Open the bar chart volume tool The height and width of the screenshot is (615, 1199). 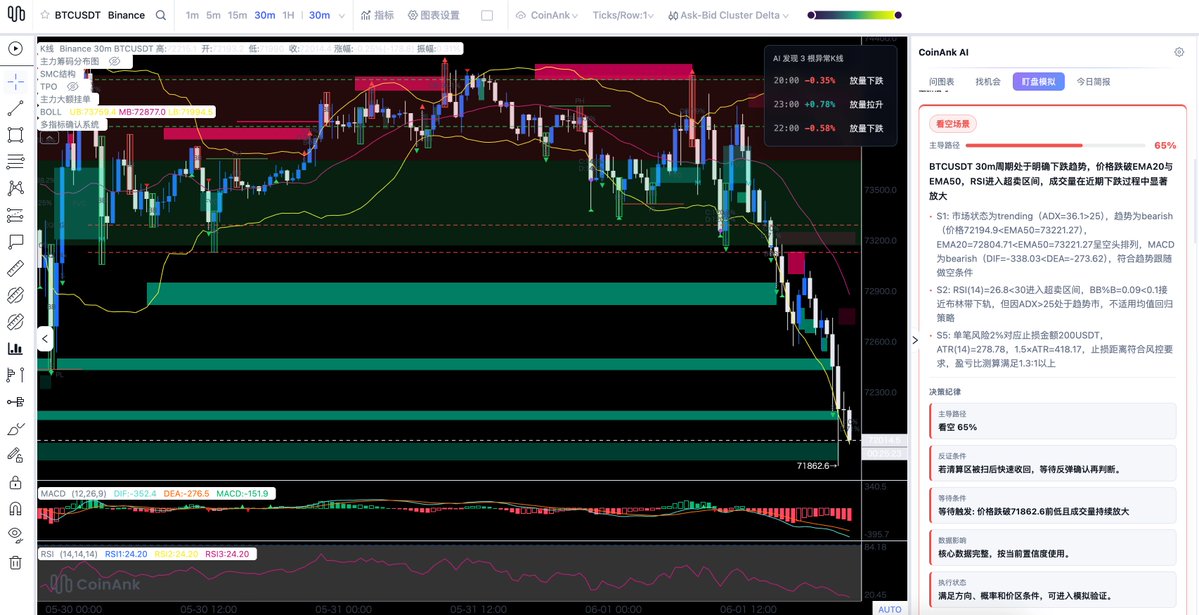pos(15,349)
